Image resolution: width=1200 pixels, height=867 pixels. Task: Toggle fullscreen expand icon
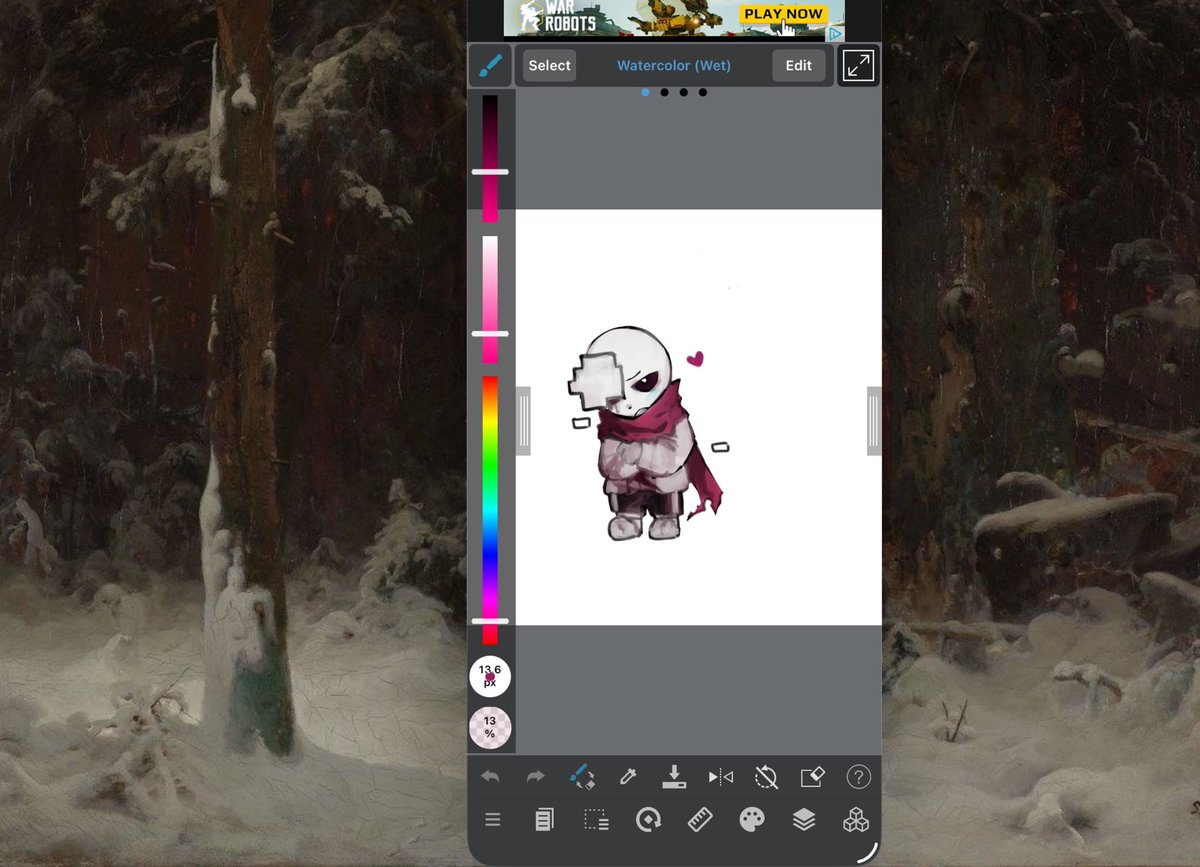pos(858,66)
